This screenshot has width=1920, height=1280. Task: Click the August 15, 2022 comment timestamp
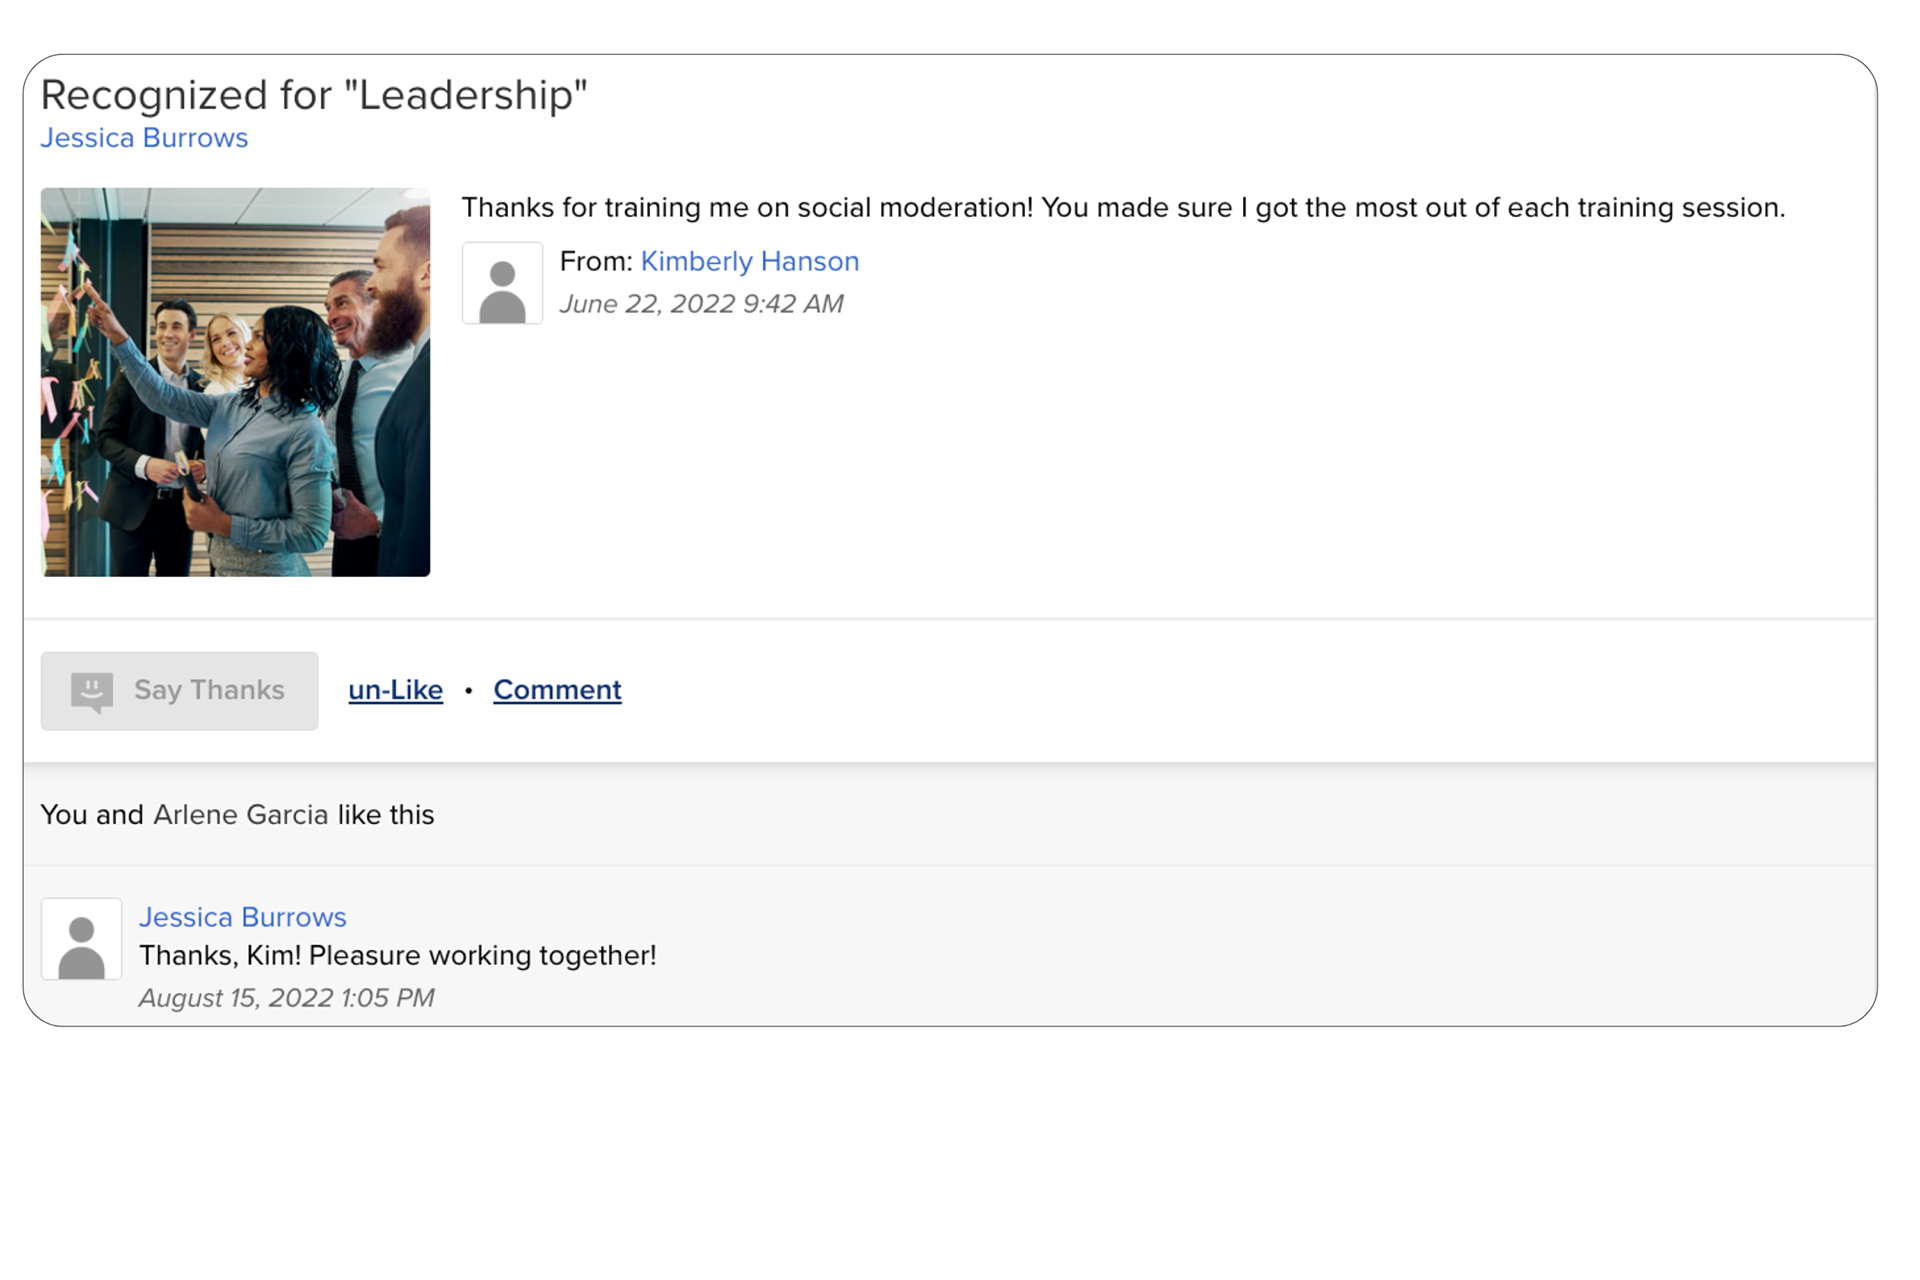286,998
